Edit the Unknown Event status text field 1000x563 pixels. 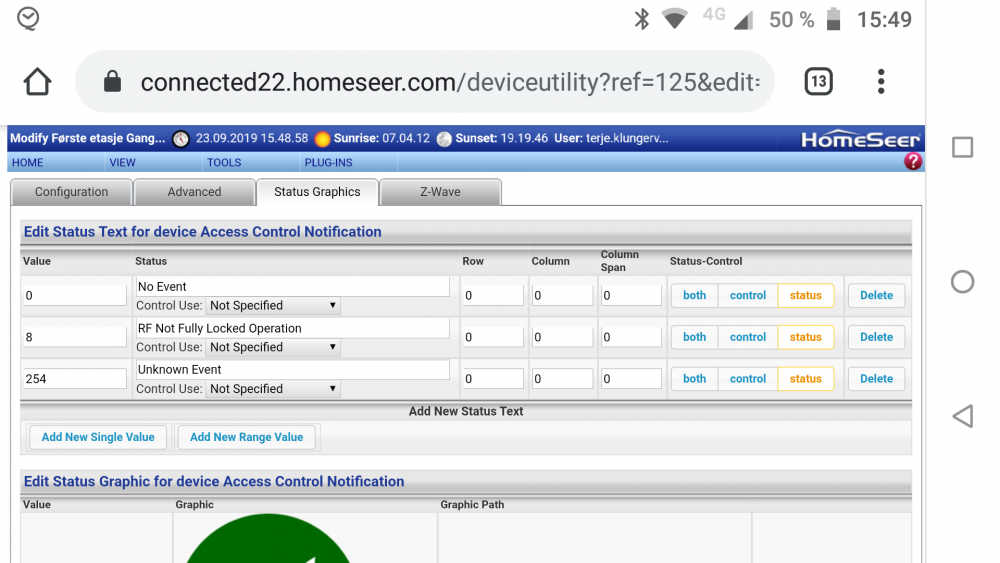click(292, 369)
